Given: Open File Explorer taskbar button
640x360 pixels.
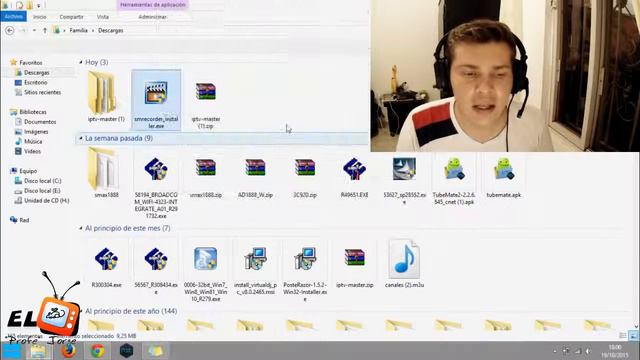Looking at the screenshot, I should [x=39, y=351].
